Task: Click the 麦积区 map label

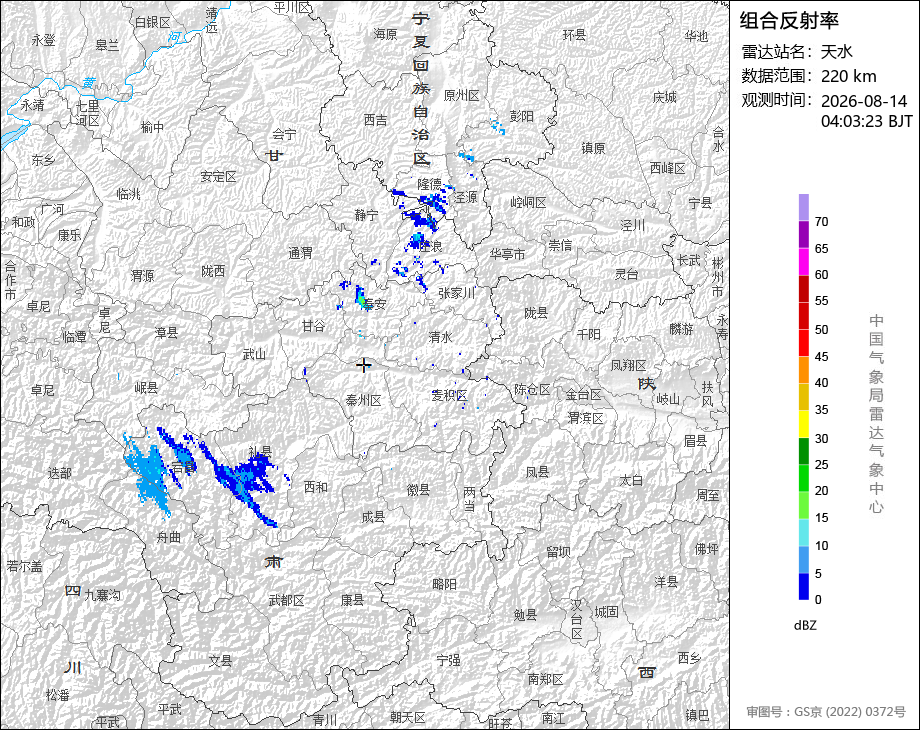Action: [449, 395]
